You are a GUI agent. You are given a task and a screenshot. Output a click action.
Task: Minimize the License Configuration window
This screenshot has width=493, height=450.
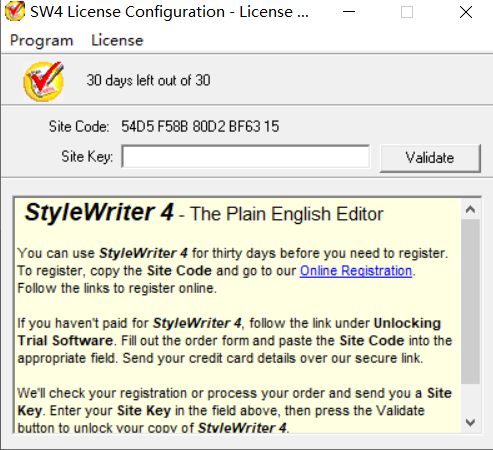point(349,12)
